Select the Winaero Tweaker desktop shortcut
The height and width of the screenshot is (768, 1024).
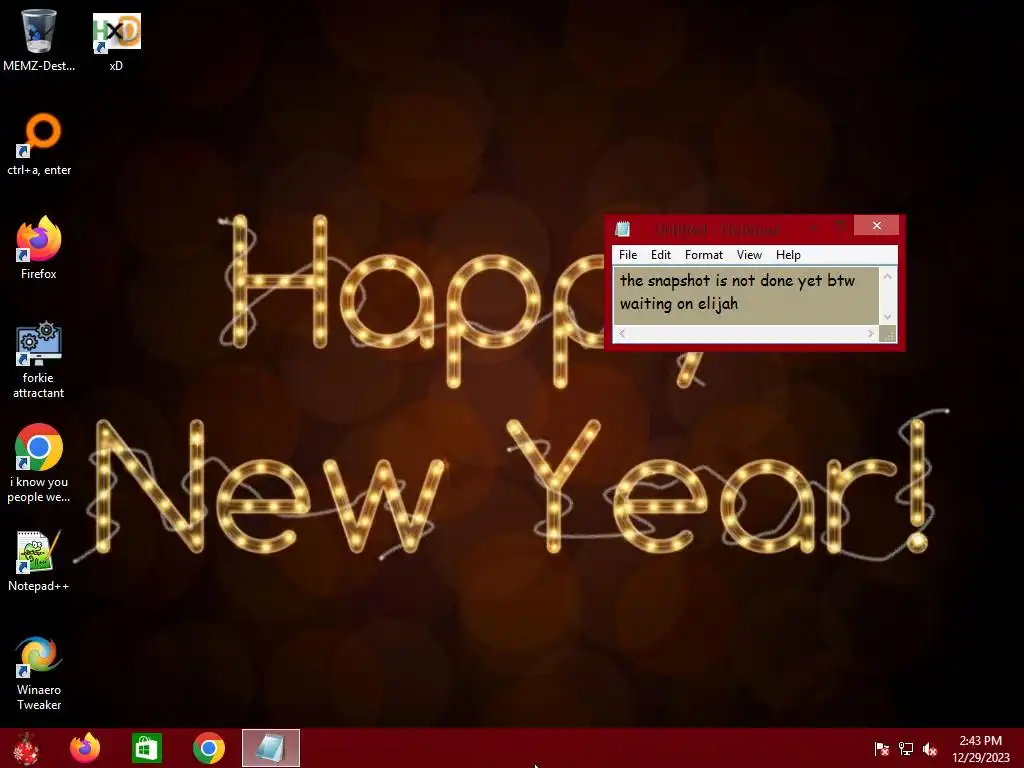coord(39,673)
